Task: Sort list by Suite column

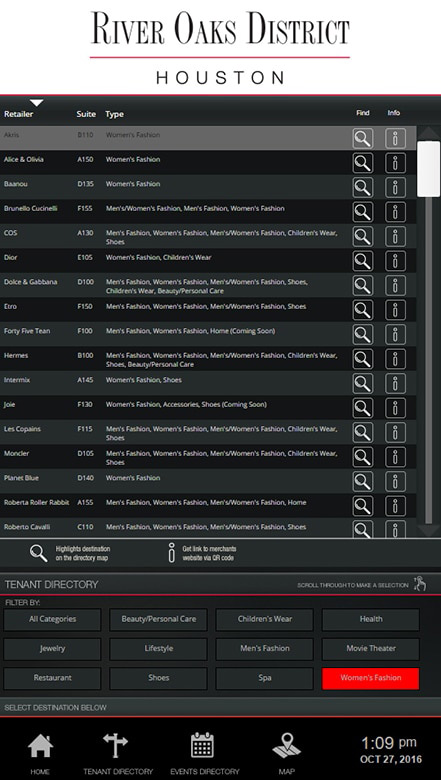Action: (x=86, y=114)
